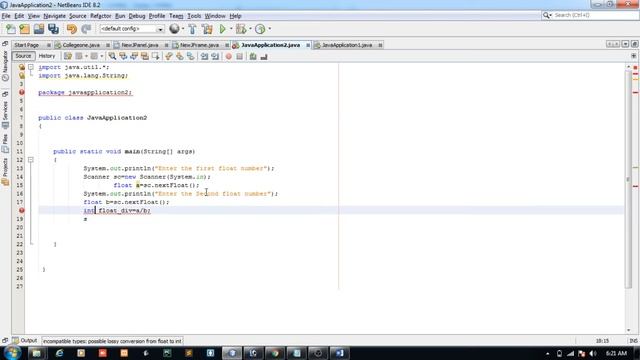Click the red Start Macro Recording icon
This screenshot has height=360, width=640.
(229, 56)
